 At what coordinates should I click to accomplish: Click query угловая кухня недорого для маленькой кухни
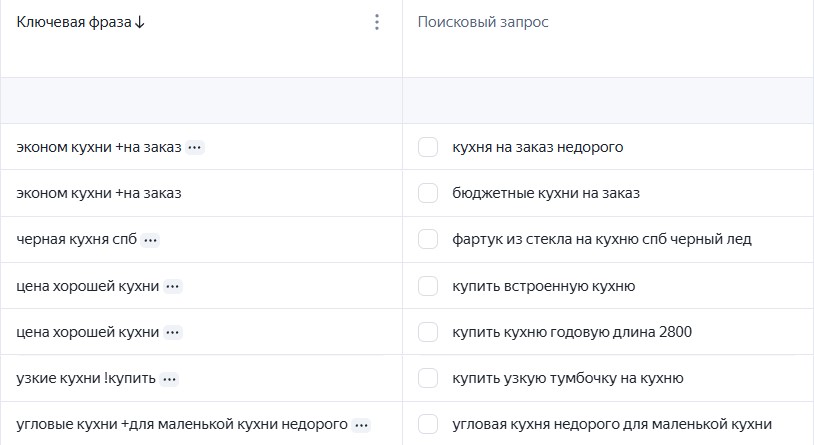click(x=612, y=424)
